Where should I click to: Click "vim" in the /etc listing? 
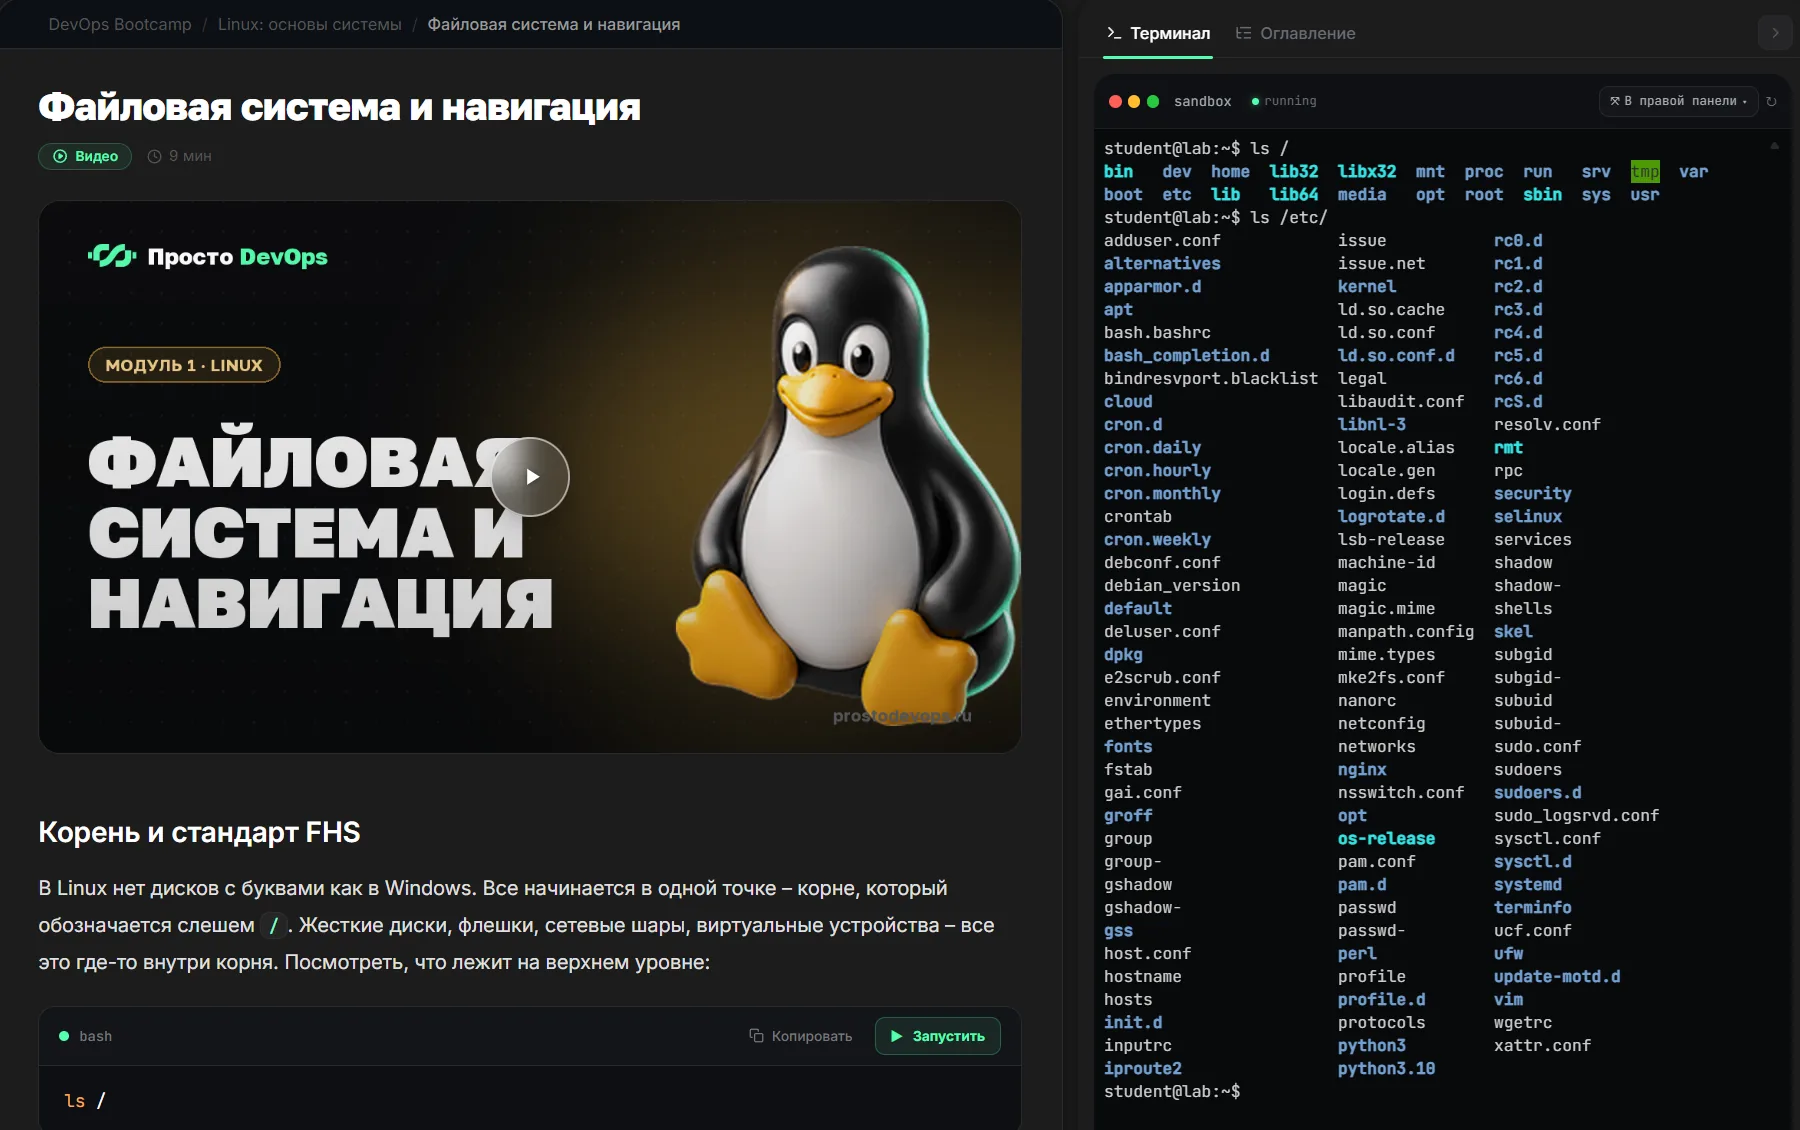click(1509, 1000)
